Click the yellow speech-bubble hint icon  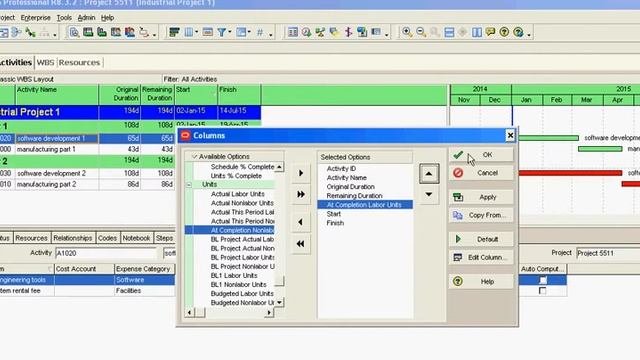490,32
